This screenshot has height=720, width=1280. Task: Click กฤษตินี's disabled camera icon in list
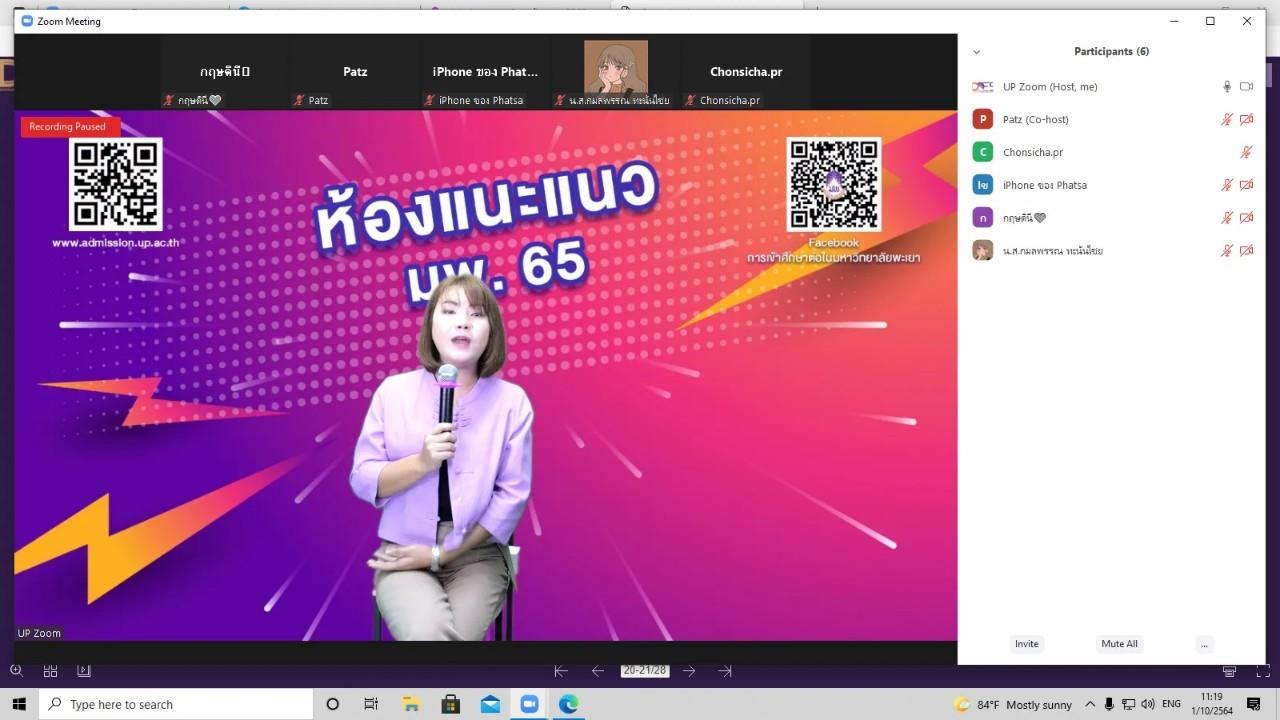[1246, 218]
